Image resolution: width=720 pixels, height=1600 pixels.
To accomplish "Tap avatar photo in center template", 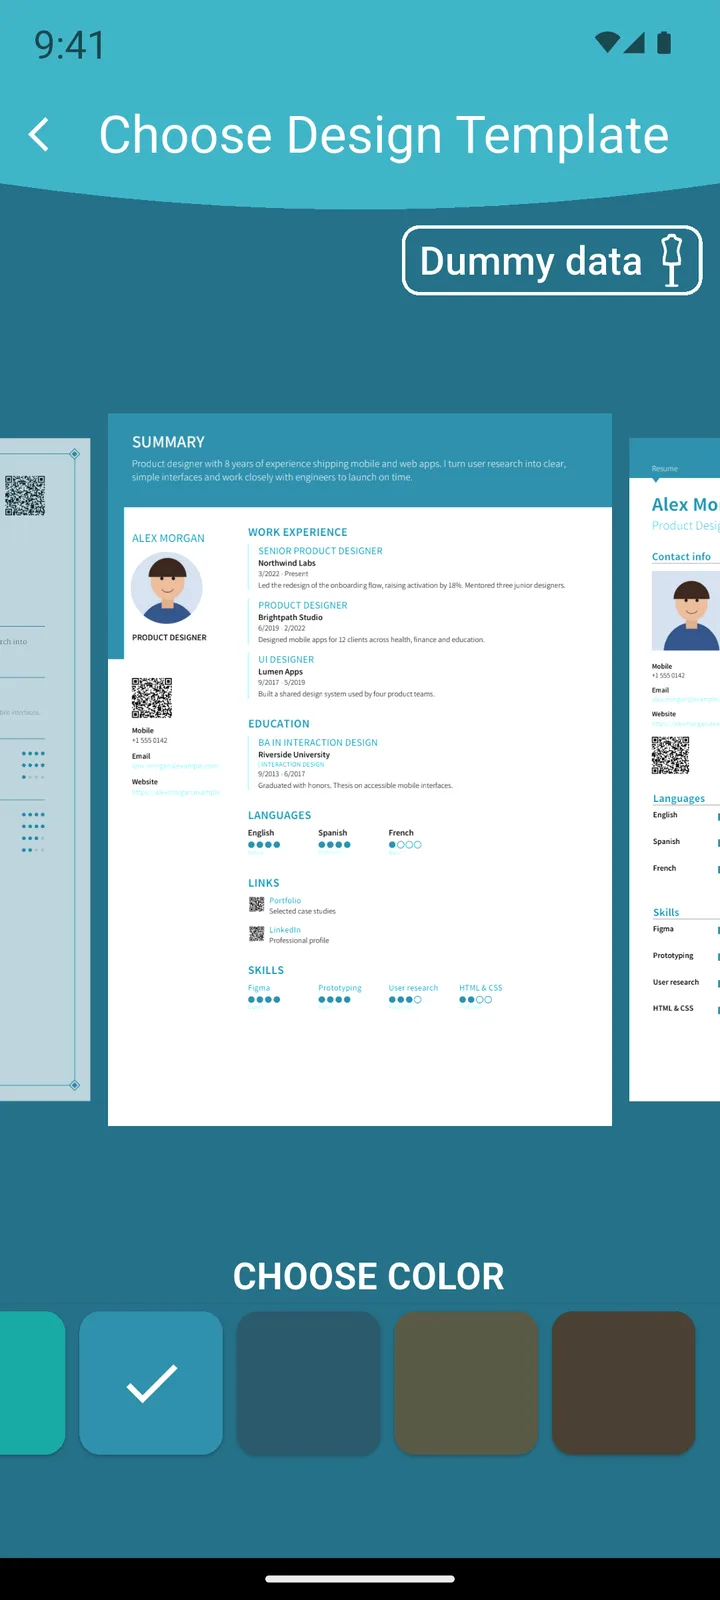I will pos(167,589).
